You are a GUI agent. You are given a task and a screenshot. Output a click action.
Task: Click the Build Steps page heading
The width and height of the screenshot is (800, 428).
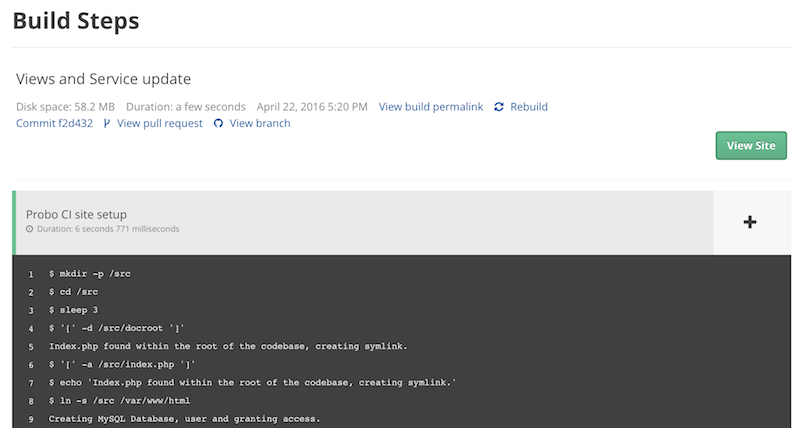coord(76,20)
